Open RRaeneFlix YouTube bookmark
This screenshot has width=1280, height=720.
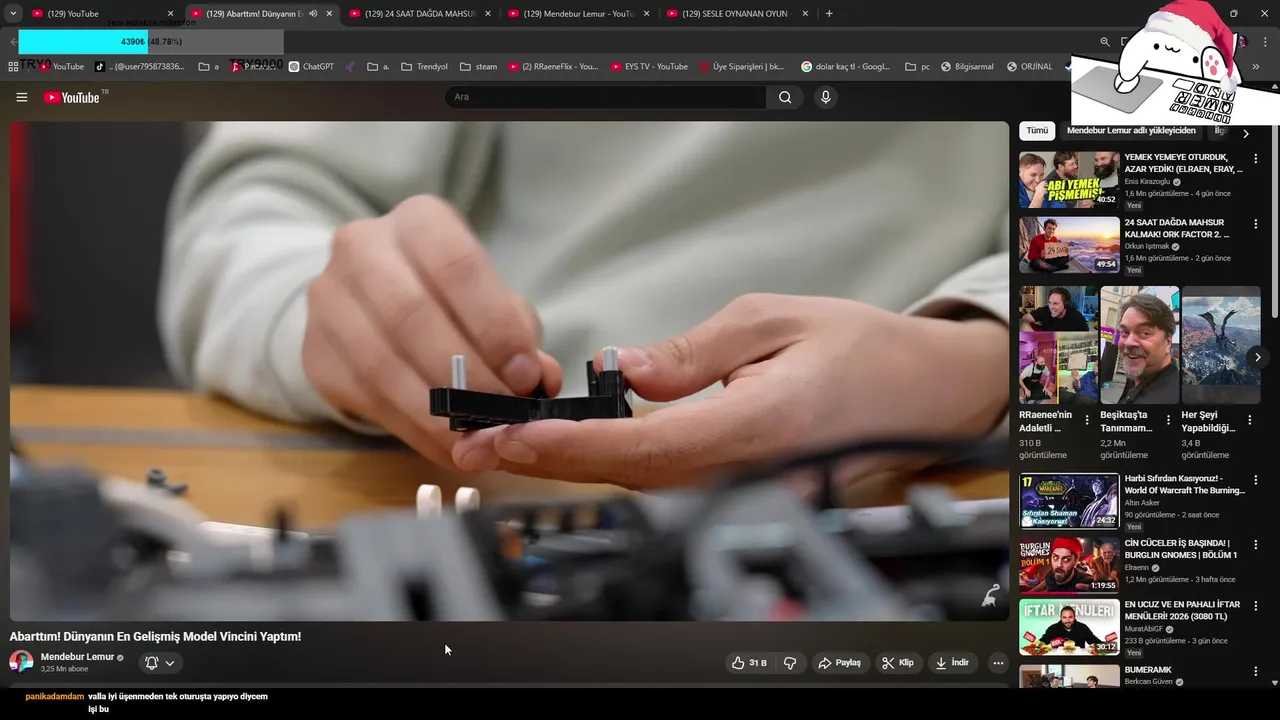coord(553,67)
